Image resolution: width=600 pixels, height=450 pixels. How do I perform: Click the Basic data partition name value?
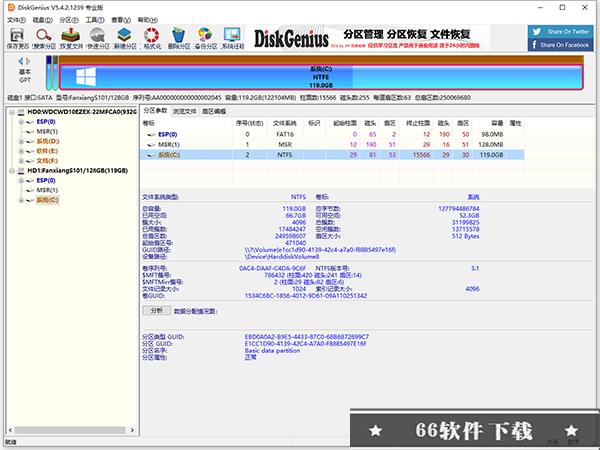[x=272, y=351]
